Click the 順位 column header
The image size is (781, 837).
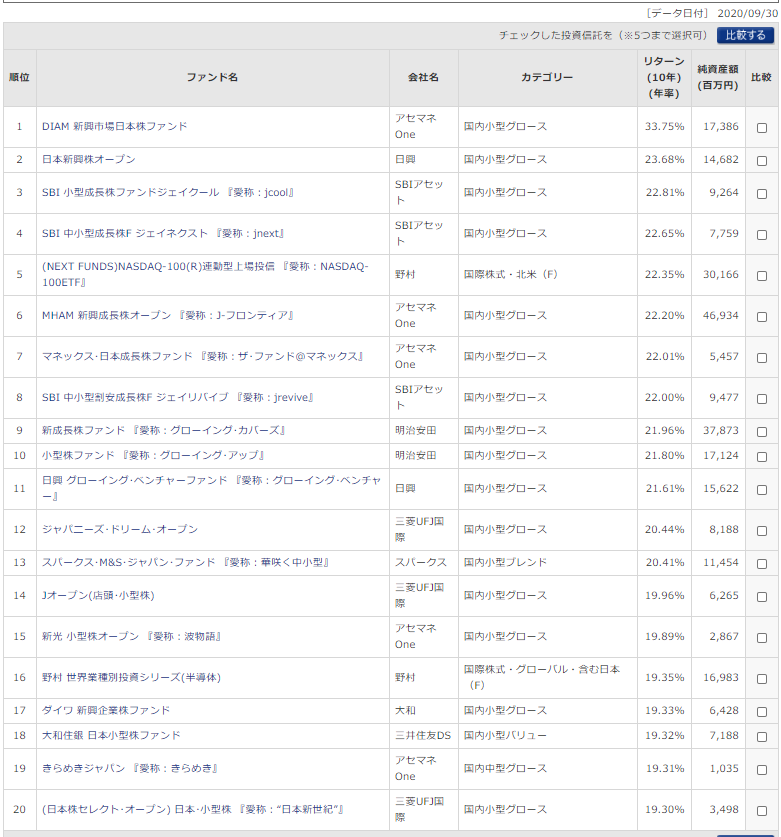pos(19,78)
